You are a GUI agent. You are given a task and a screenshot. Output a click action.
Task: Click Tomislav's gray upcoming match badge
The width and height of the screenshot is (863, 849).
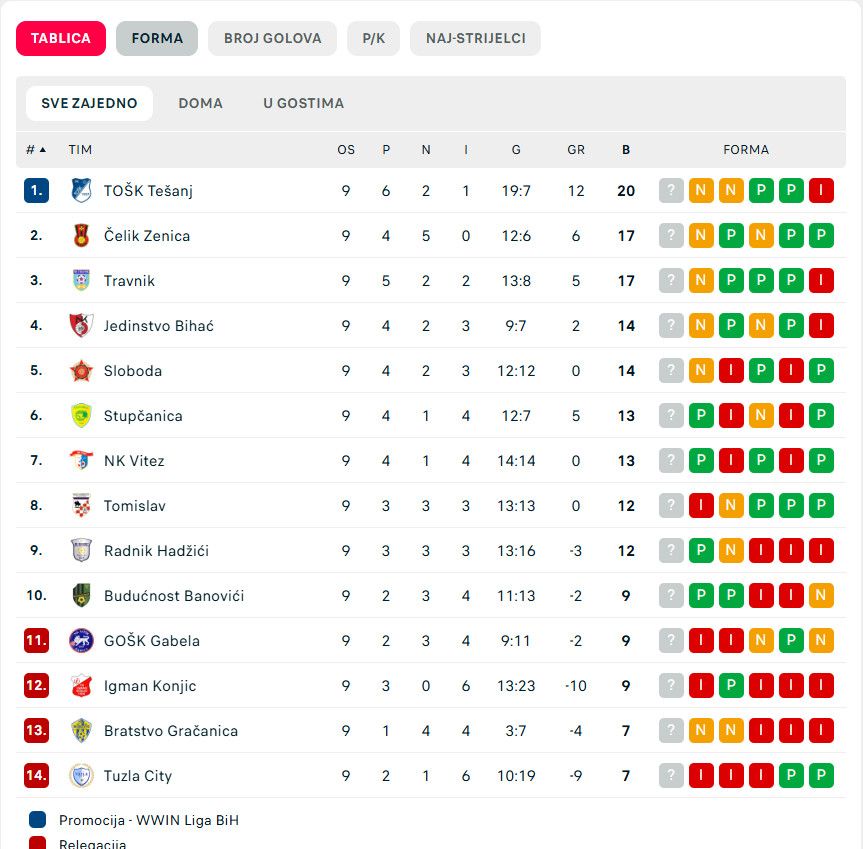671,505
